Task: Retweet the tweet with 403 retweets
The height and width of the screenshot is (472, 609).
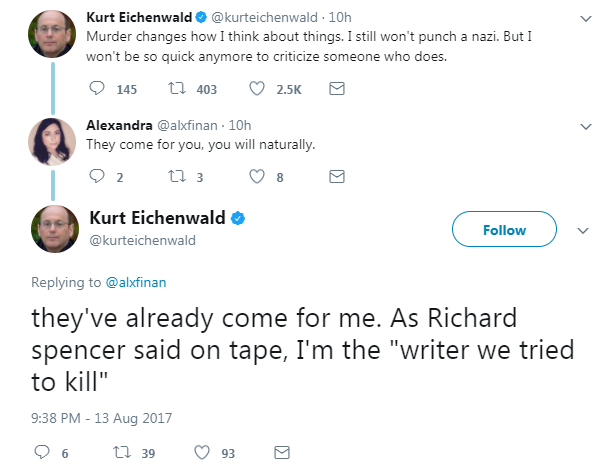Action: click(177, 89)
